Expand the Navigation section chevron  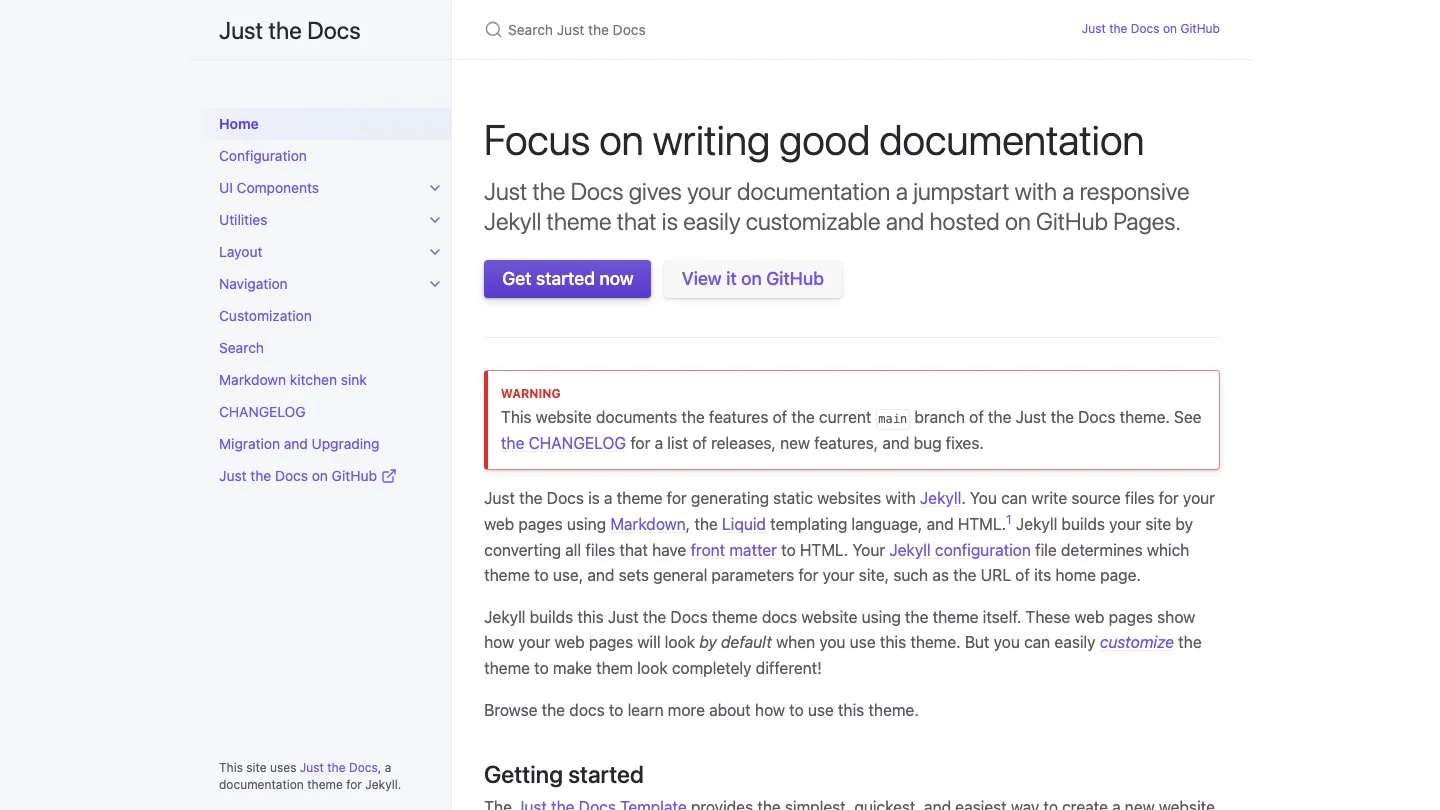tap(435, 284)
